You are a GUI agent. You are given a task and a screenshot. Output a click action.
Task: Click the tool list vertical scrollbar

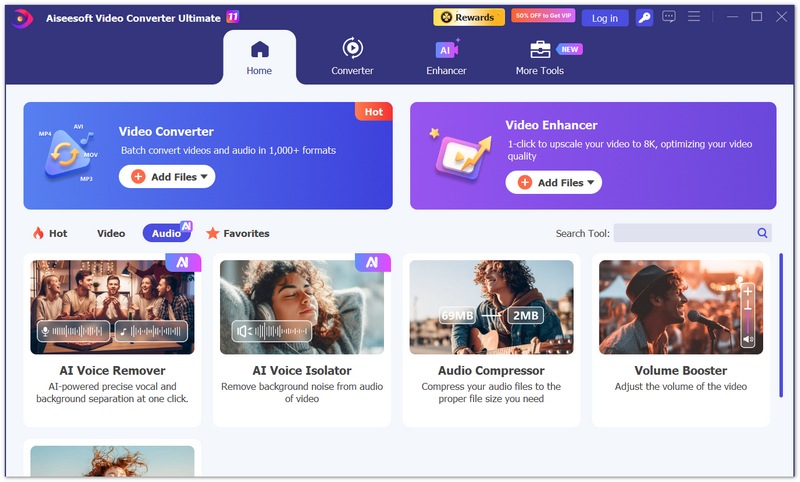coord(781,325)
